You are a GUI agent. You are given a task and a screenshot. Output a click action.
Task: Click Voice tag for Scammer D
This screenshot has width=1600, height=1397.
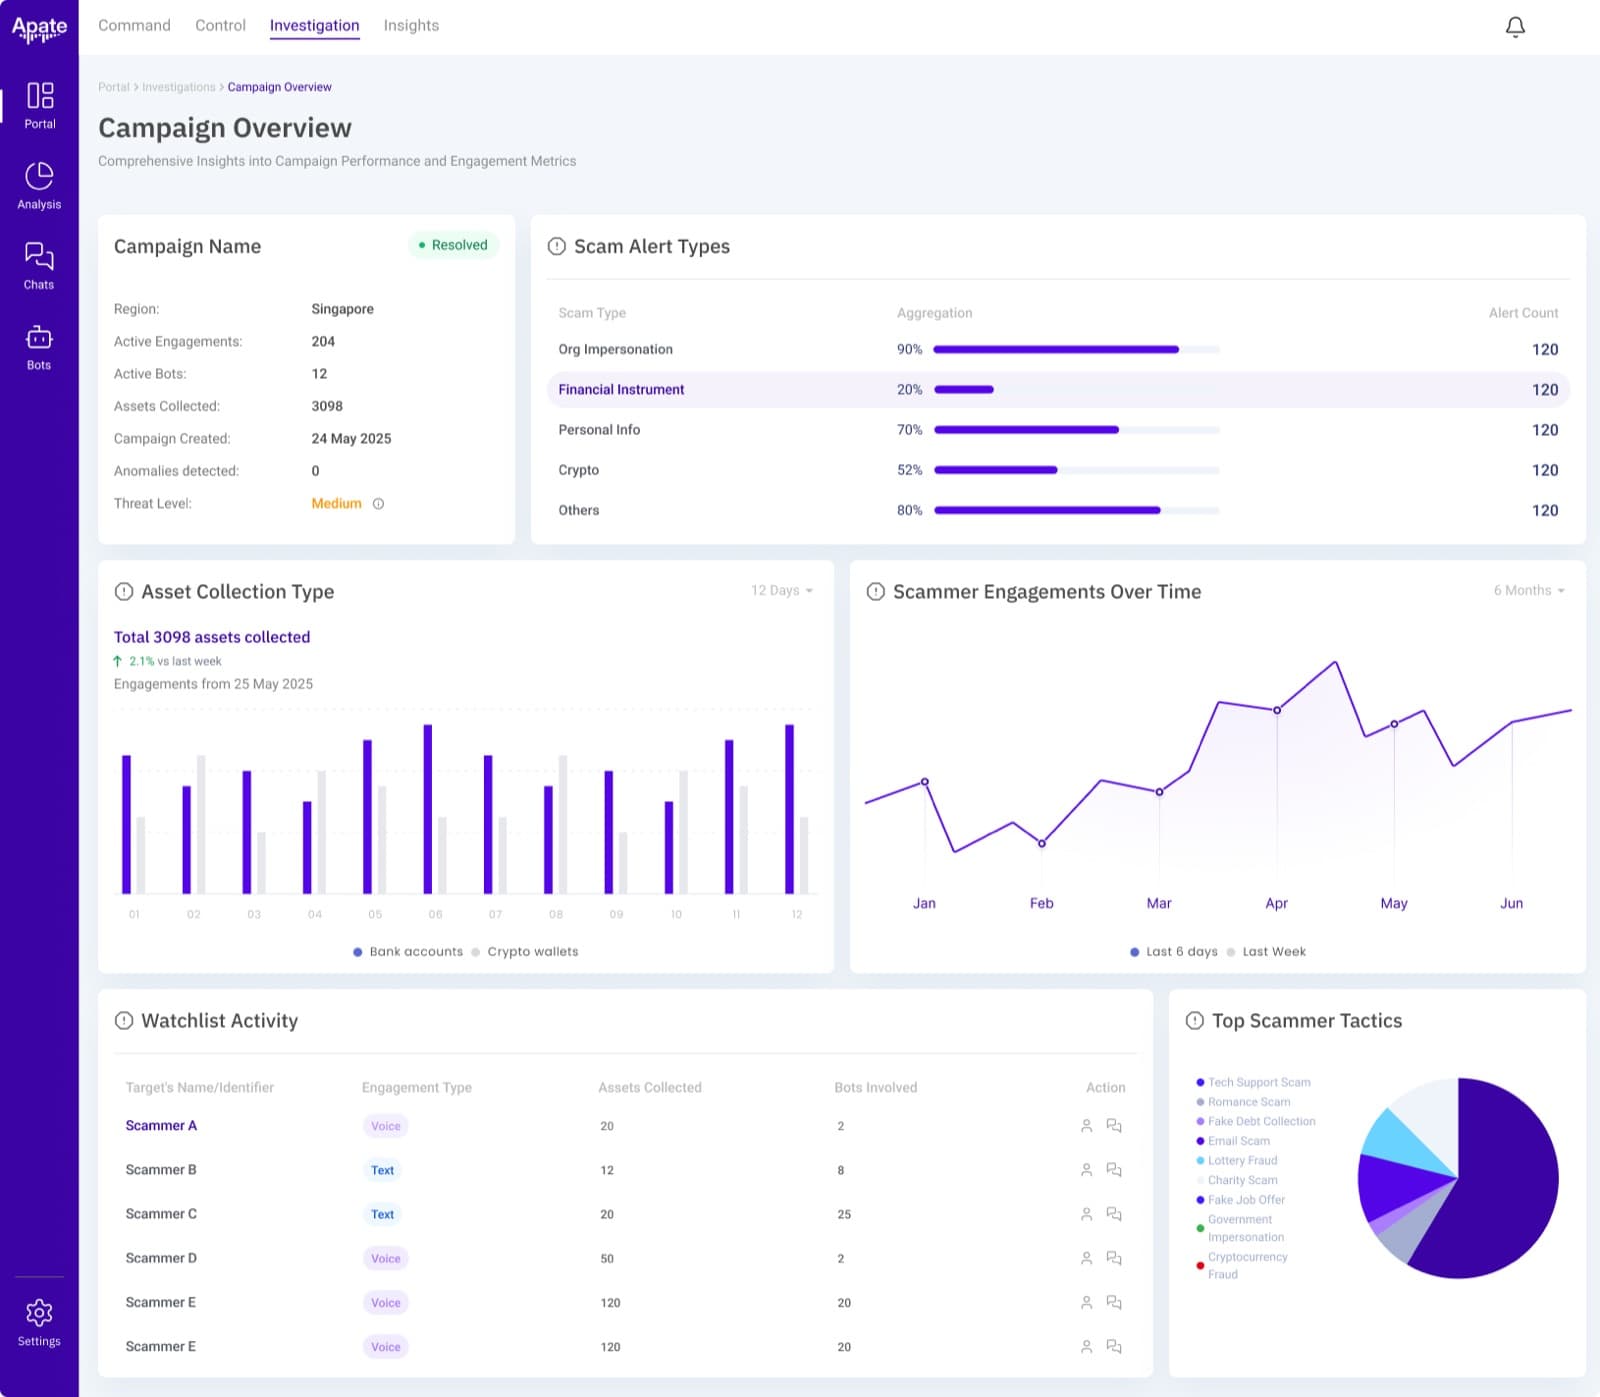coord(385,1258)
